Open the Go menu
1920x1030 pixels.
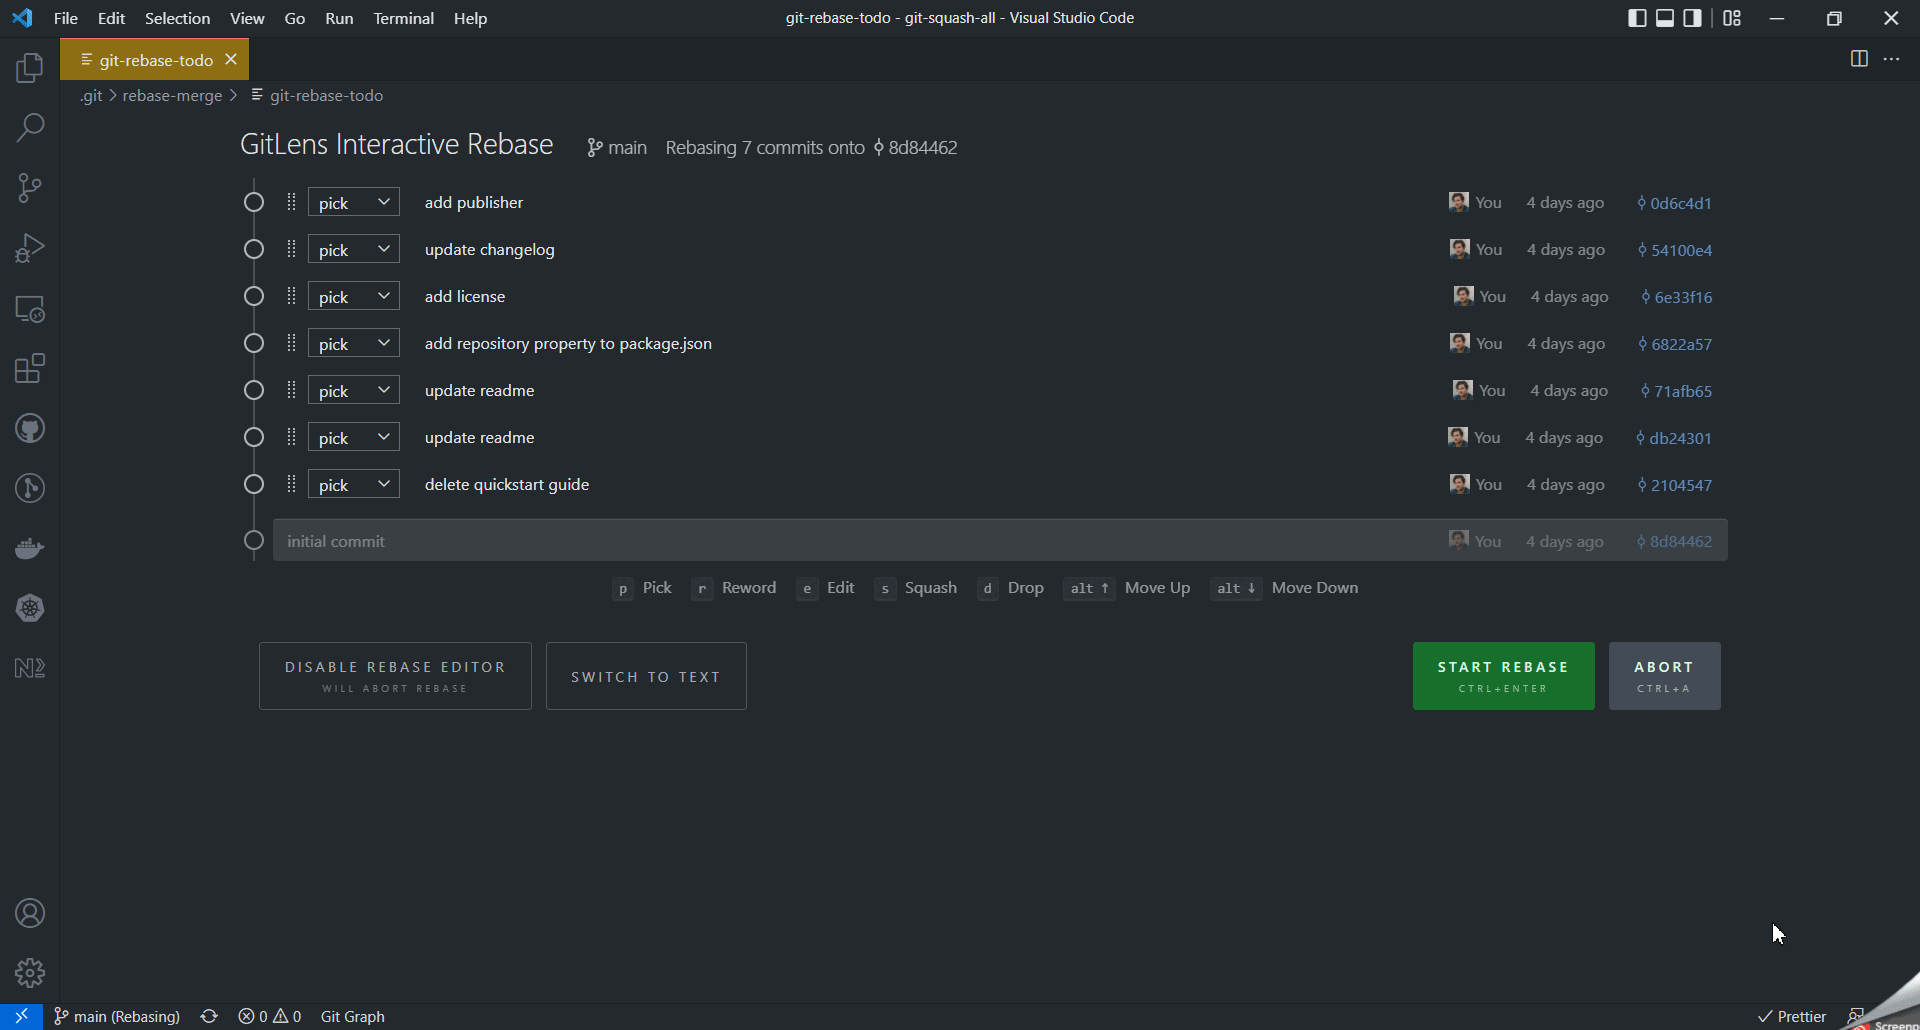tap(294, 18)
